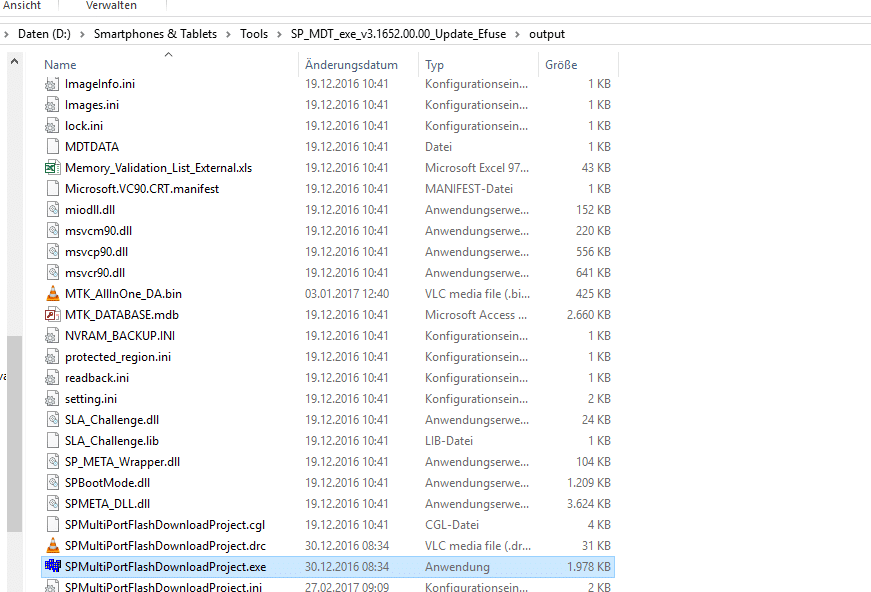Click the type CGL-Datei
This screenshot has width=871, height=592.
point(452,525)
